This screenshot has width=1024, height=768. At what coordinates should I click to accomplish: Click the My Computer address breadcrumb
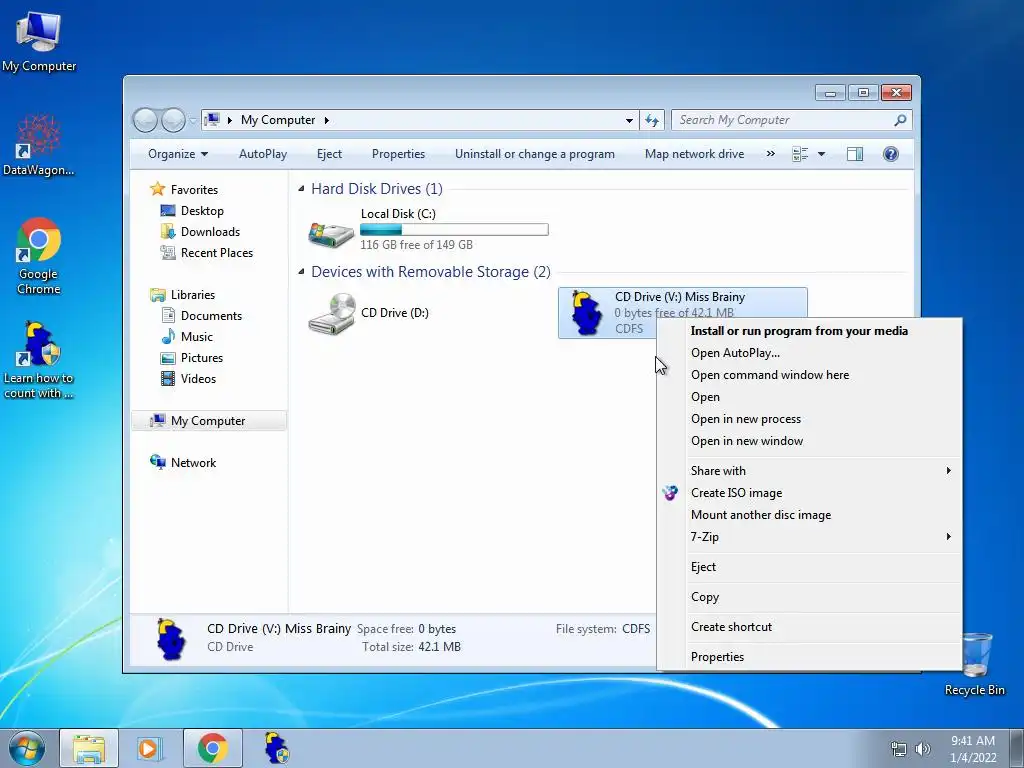click(x=278, y=120)
